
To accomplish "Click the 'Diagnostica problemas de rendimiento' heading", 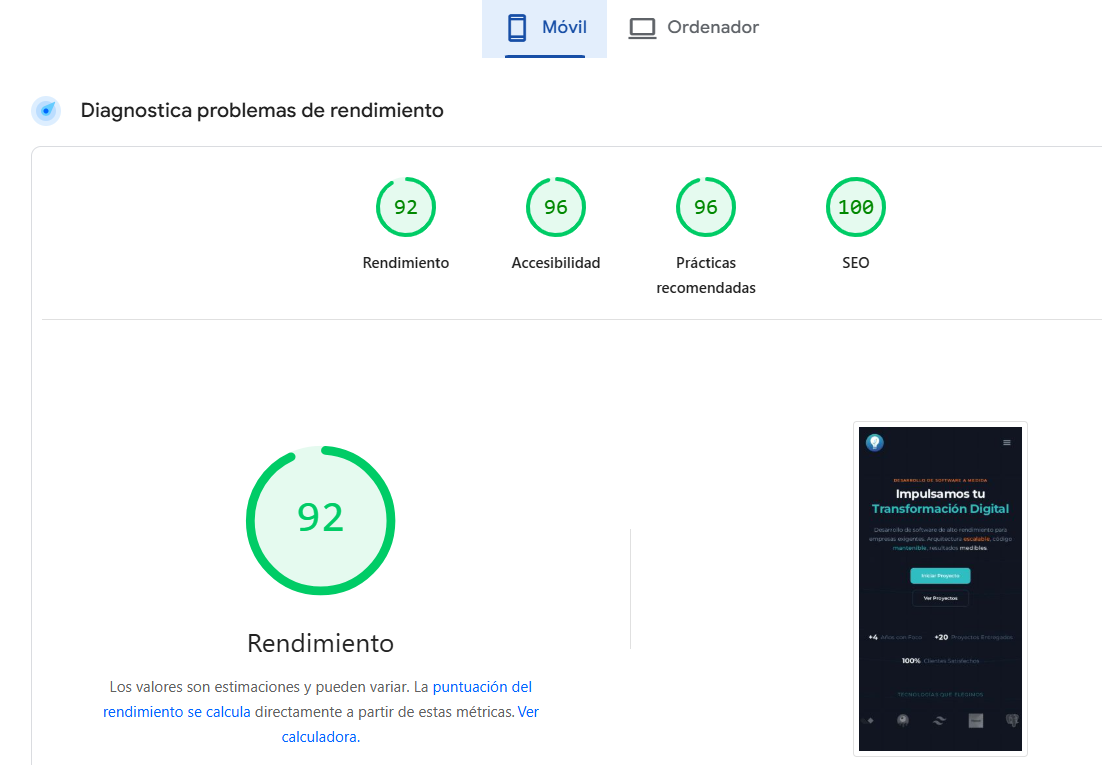I will (x=262, y=111).
